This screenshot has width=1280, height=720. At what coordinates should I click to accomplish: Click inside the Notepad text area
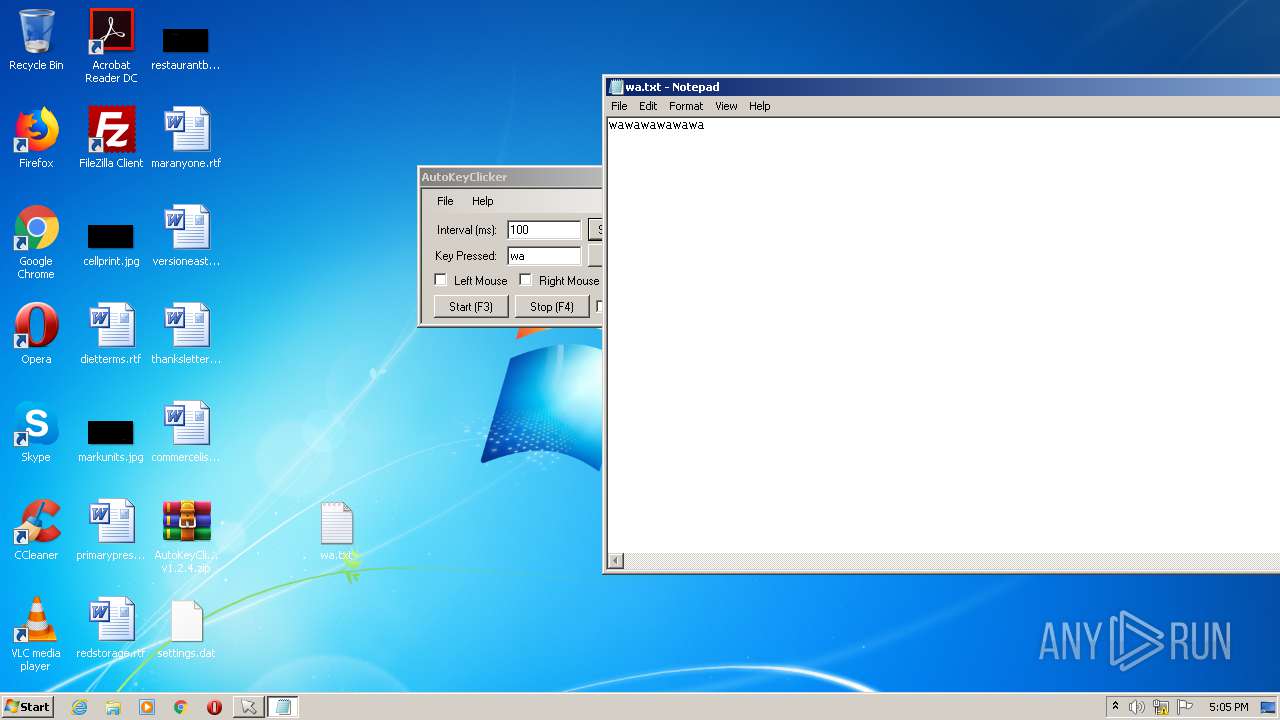click(944, 335)
